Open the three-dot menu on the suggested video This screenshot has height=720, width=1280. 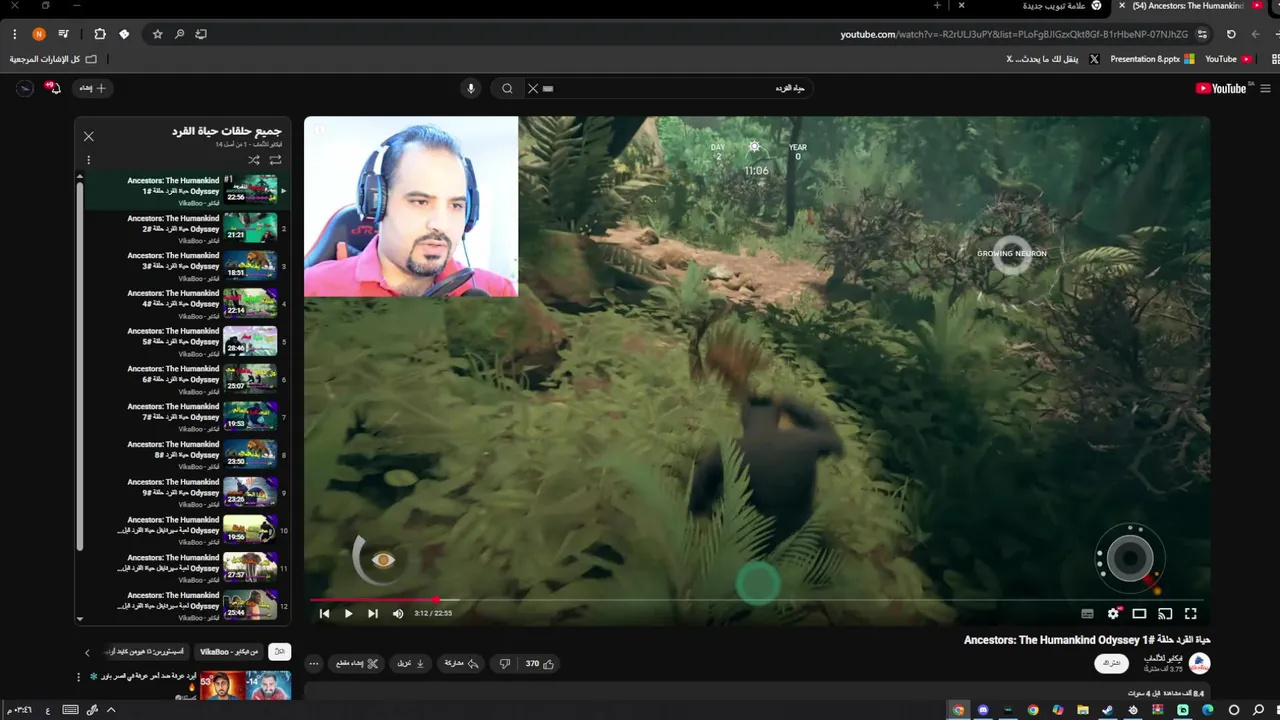pos(79,677)
